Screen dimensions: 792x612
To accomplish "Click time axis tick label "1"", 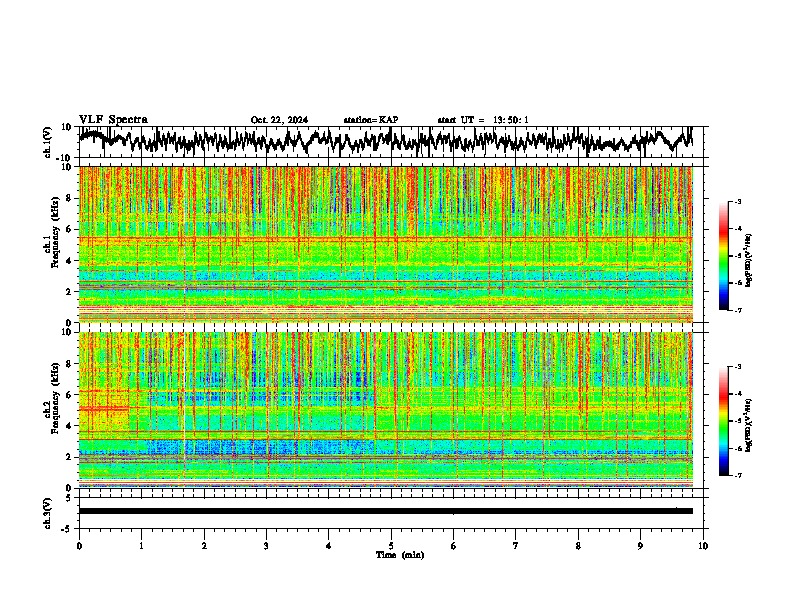I will [141, 546].
